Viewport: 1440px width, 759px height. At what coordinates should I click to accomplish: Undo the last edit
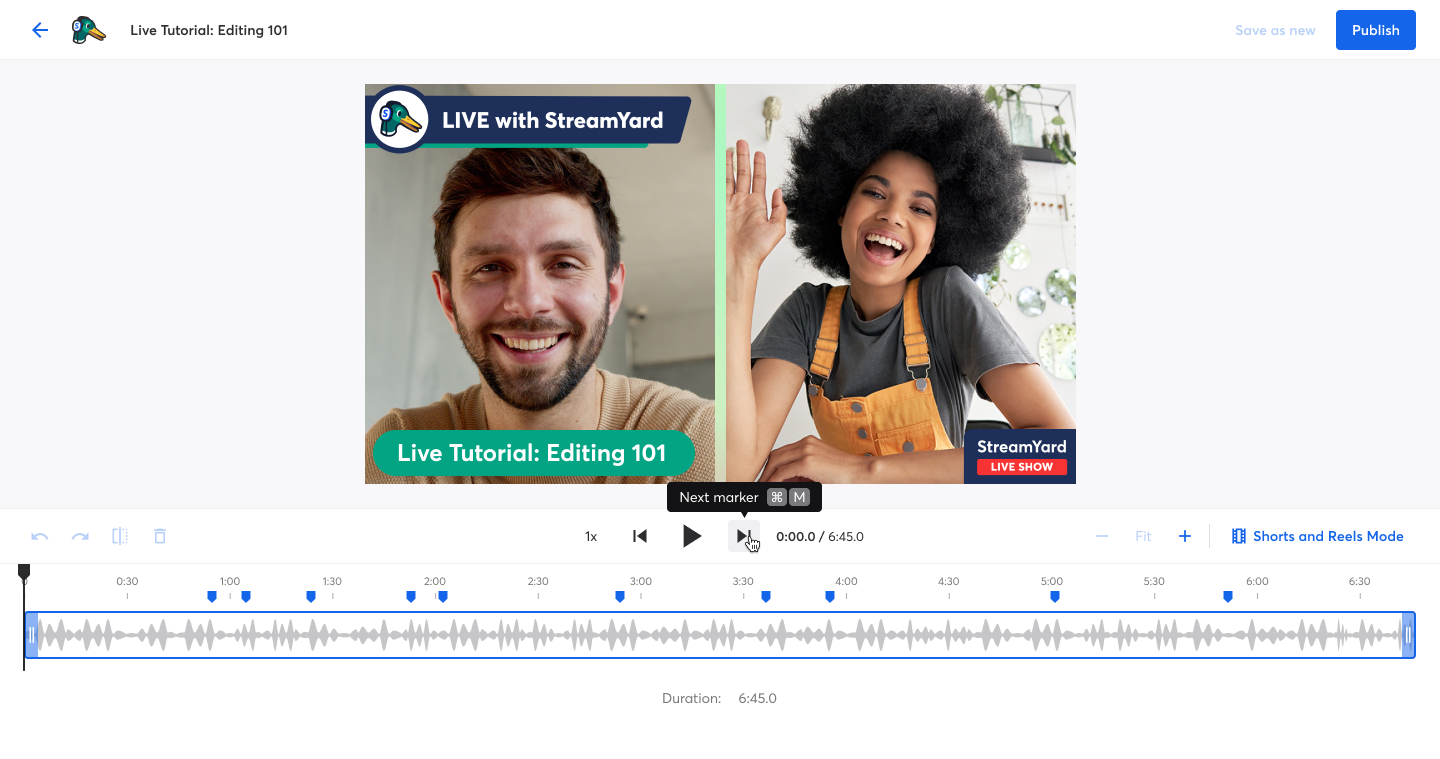40,537
